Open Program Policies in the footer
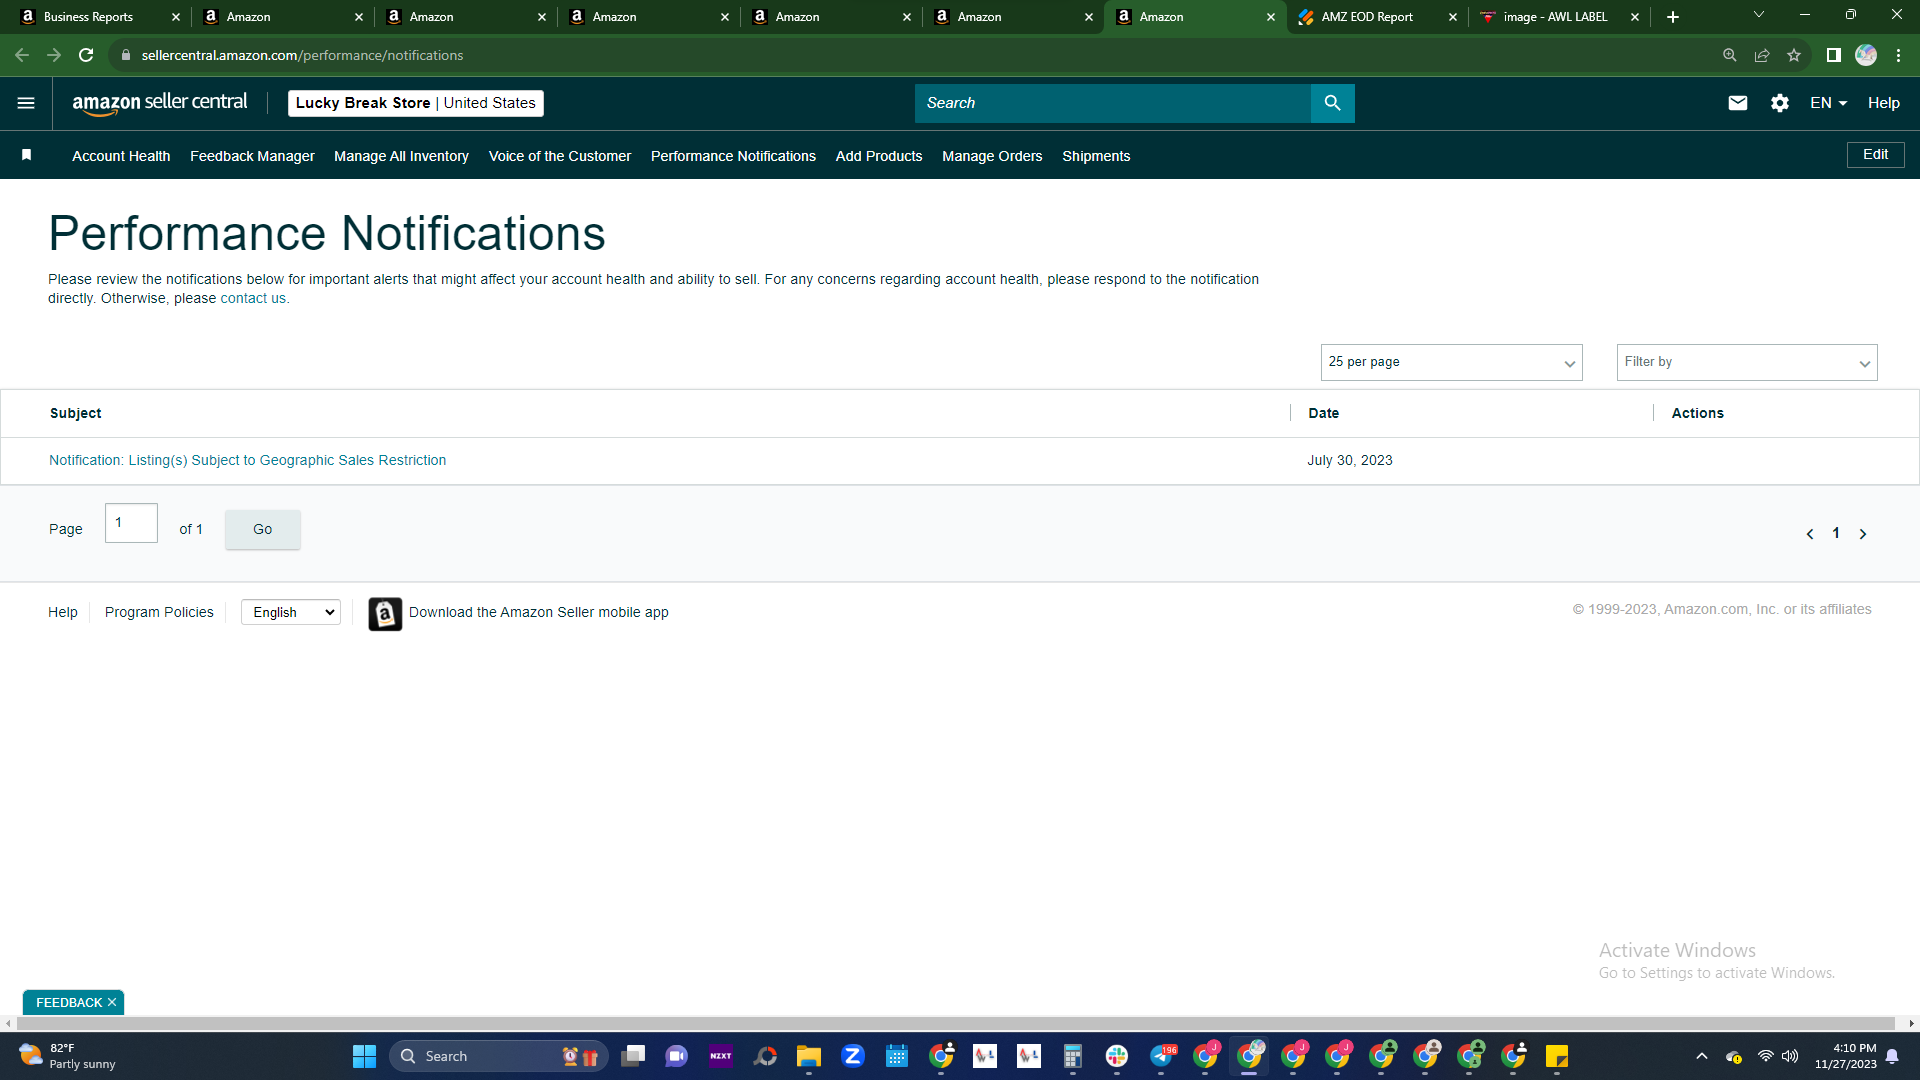Image resolution: width=1920 pixels, height=1080 pixels. [159, 612]
